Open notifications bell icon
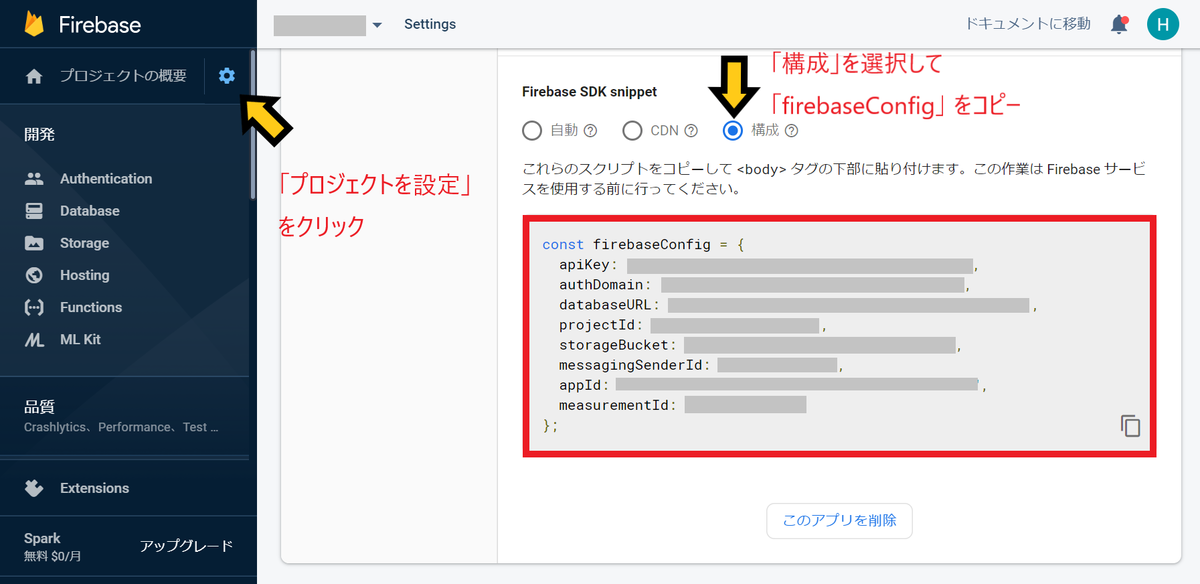Screen dimensions: 1200x584 click(1120, 24)
